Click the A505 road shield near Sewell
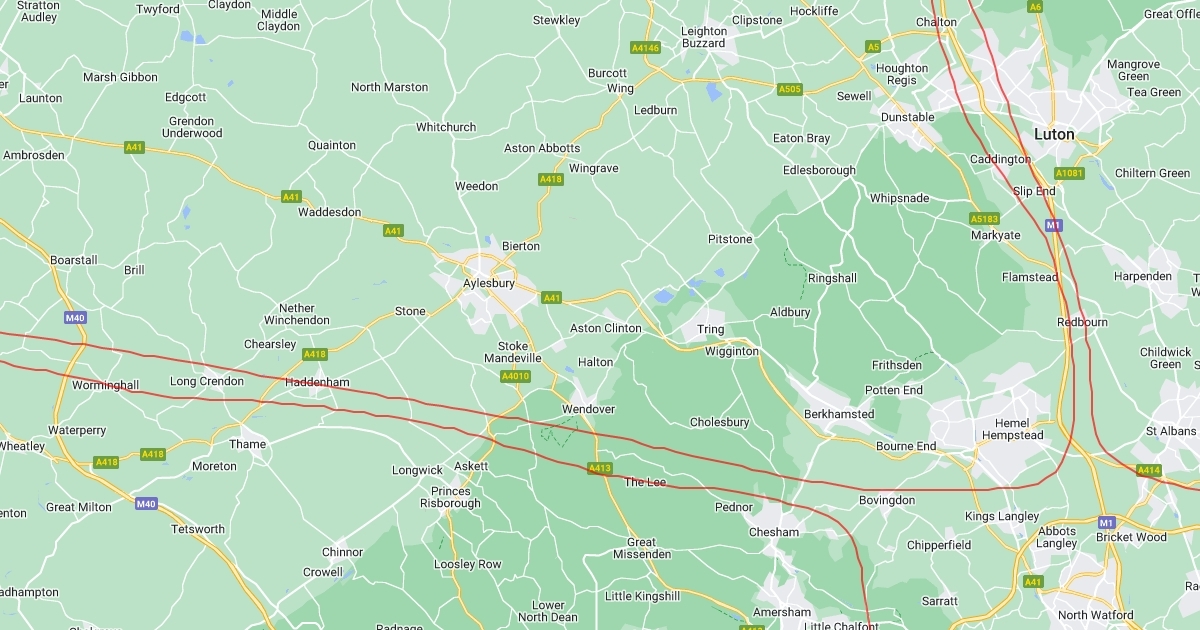The height and width of the screenshot is (630, 1200). pyautogui.click(x=790, y=89)
